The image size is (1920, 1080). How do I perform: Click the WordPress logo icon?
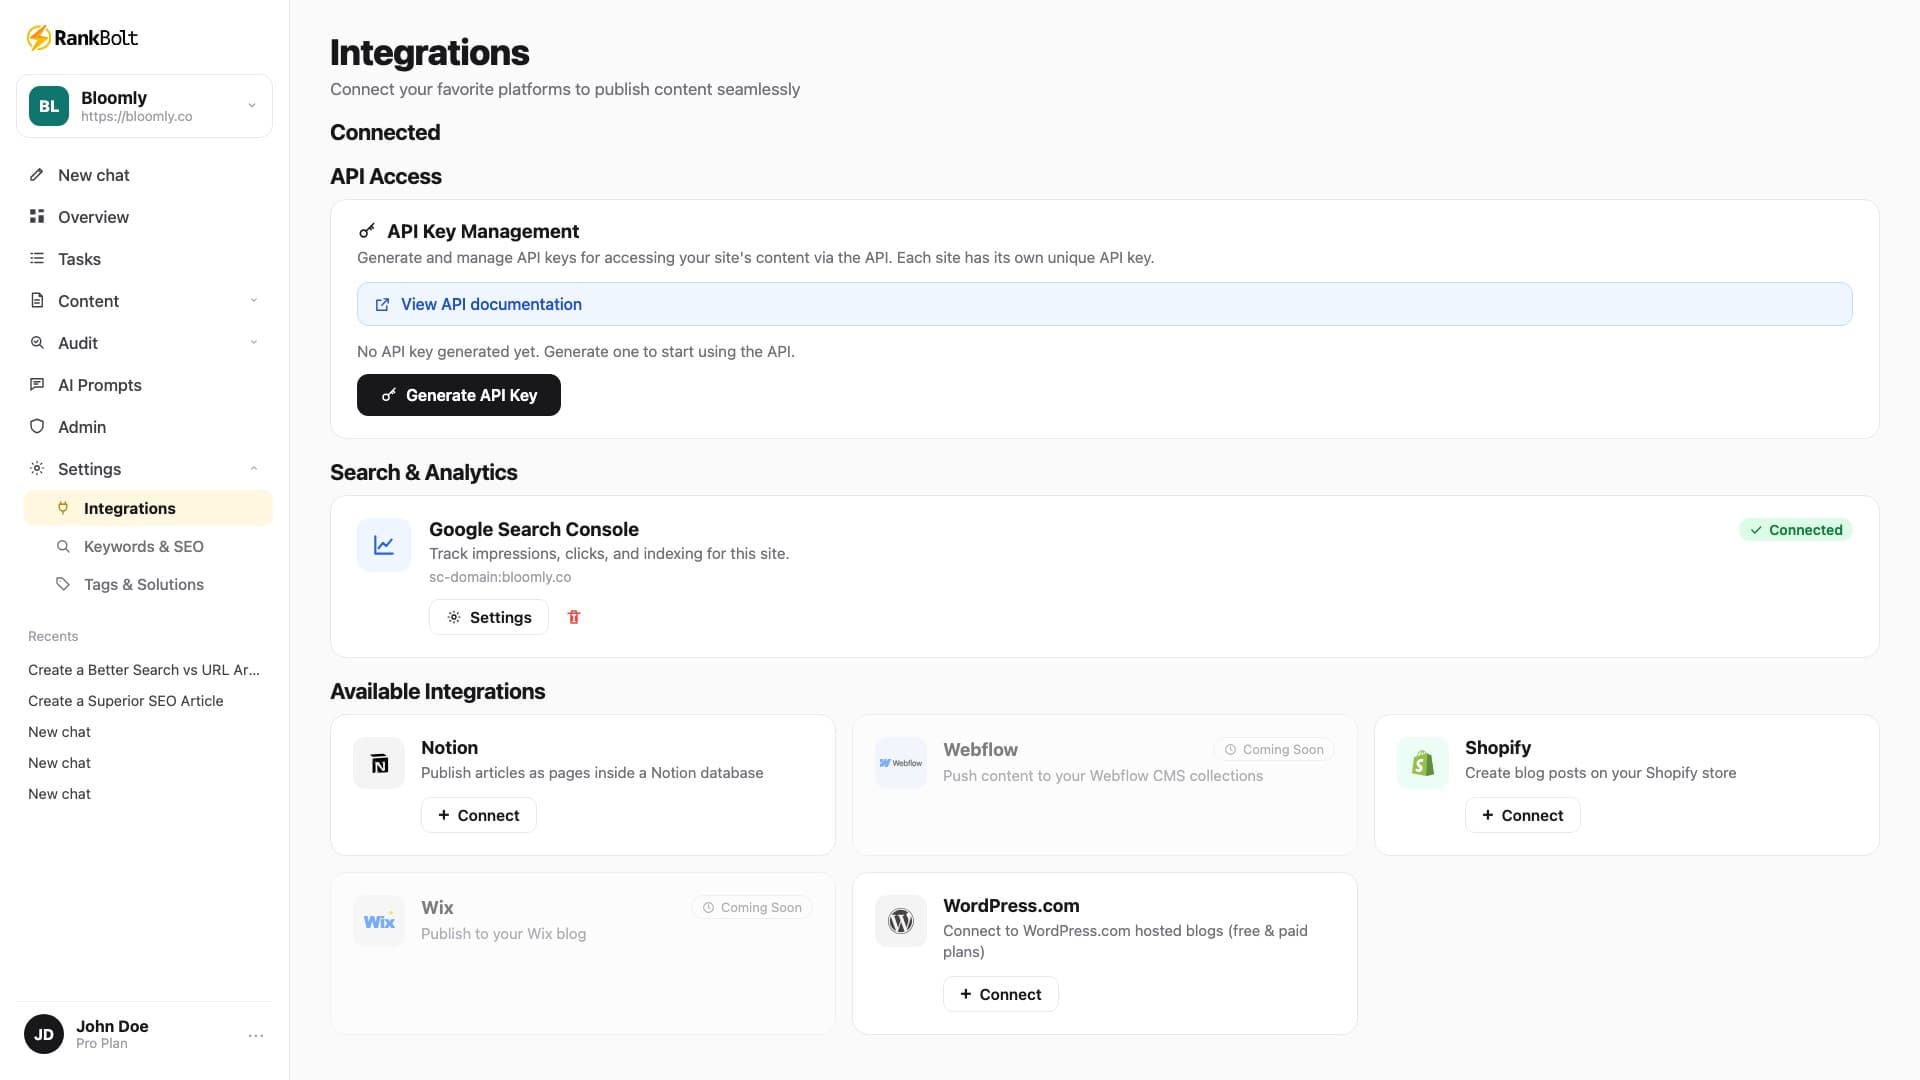point(901,922)
